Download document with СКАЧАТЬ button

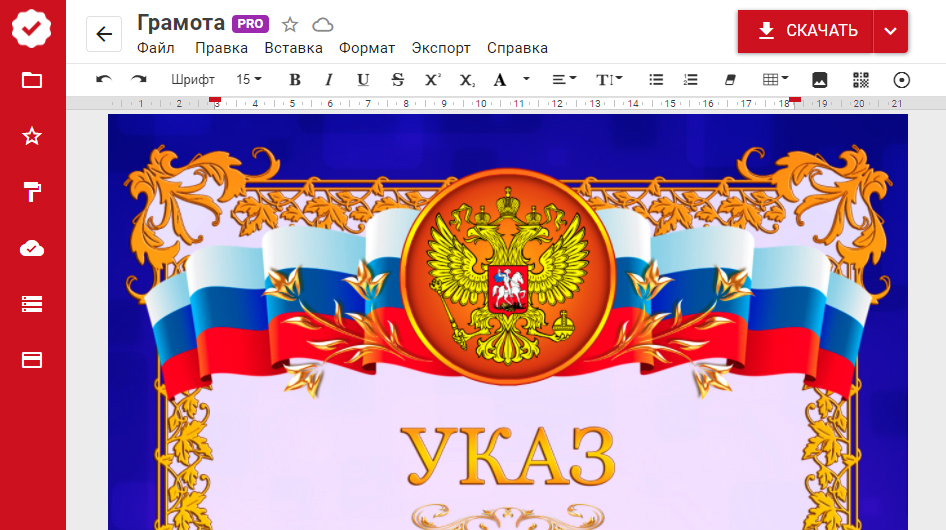pyautogui.click(x=805, y=31)
